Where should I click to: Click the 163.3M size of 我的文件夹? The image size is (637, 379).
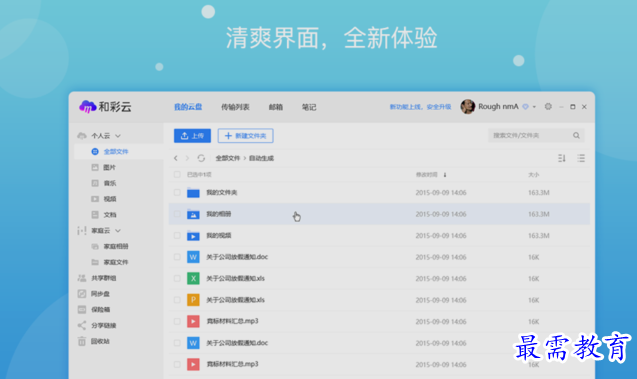coord(539,193)
